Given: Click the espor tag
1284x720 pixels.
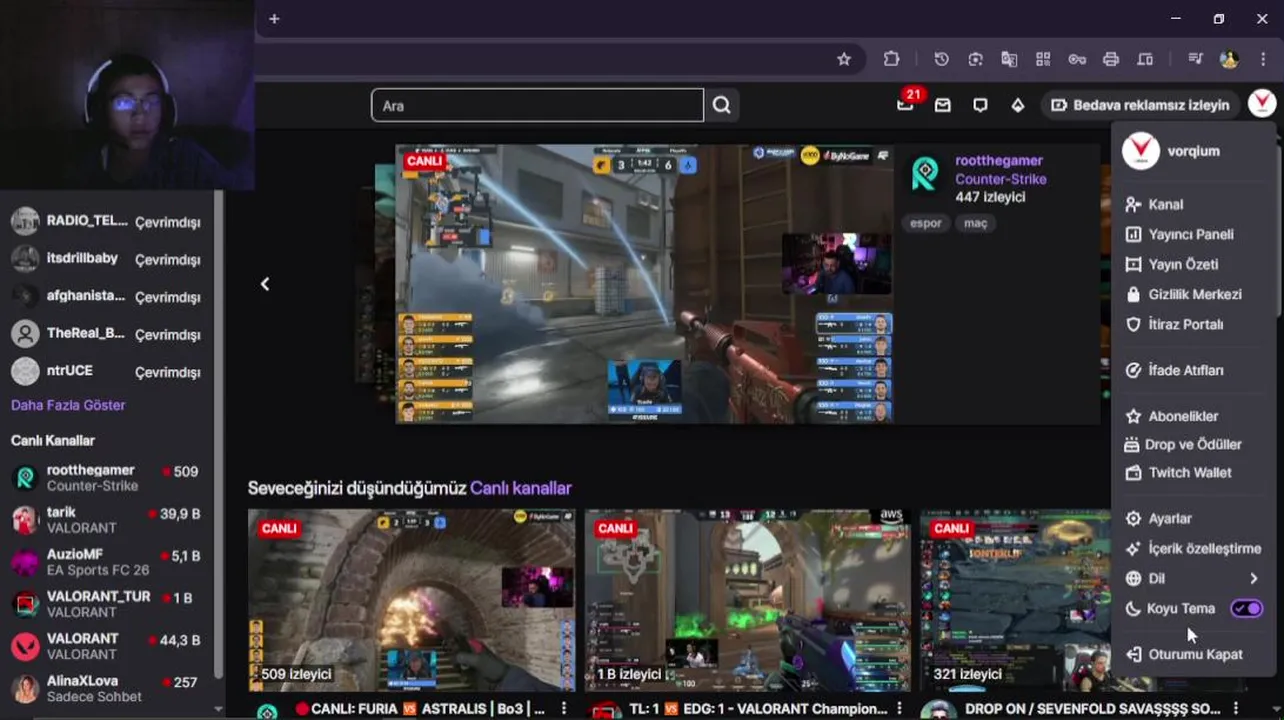Looking at the screenshot, I should [x=926, y=223].
